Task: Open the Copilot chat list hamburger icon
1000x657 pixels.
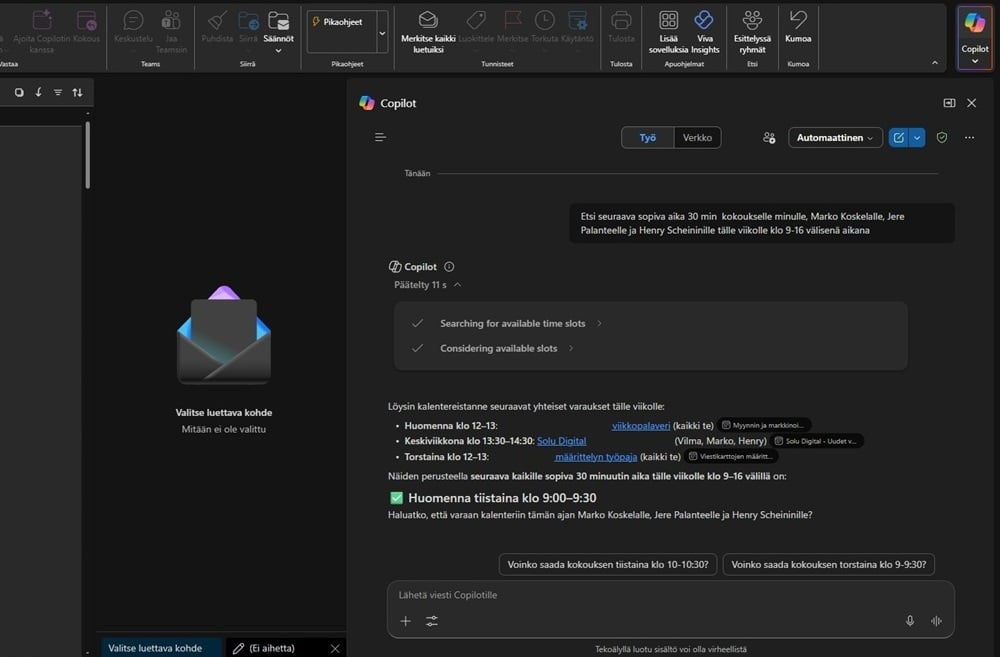Action: (380, 137)
